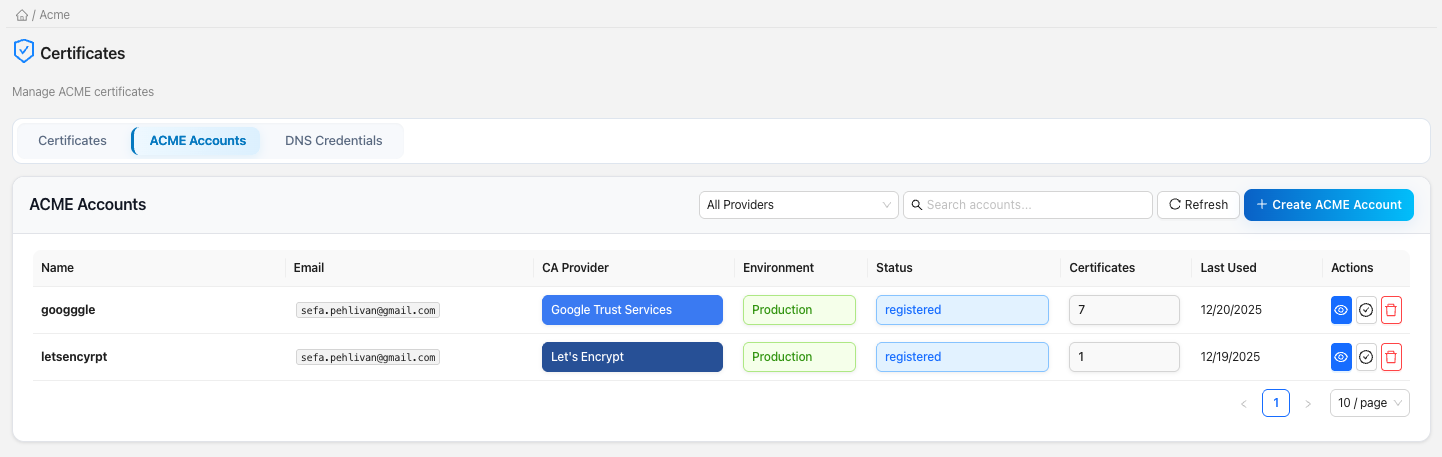Image resolution: width=1442 pixels, height=457 pixels.
Task: Go to previous page arrow
Action: [1243, 404]
